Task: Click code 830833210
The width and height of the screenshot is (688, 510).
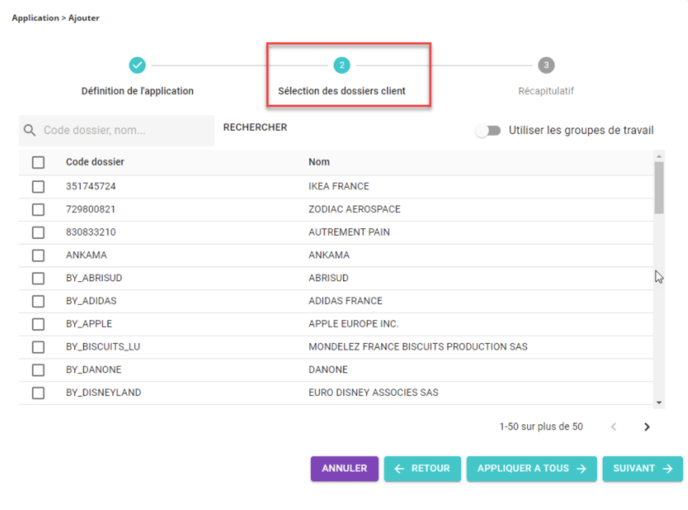Action: click(x=91, y=232)
